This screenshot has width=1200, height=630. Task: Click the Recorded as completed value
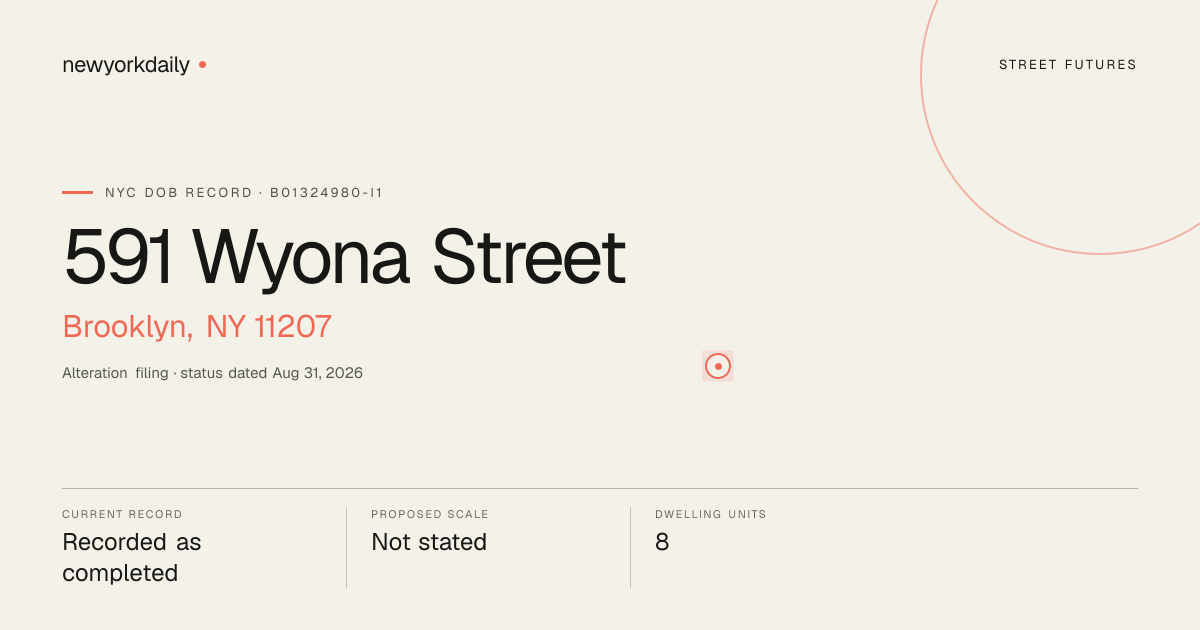(x=132, y=557)
